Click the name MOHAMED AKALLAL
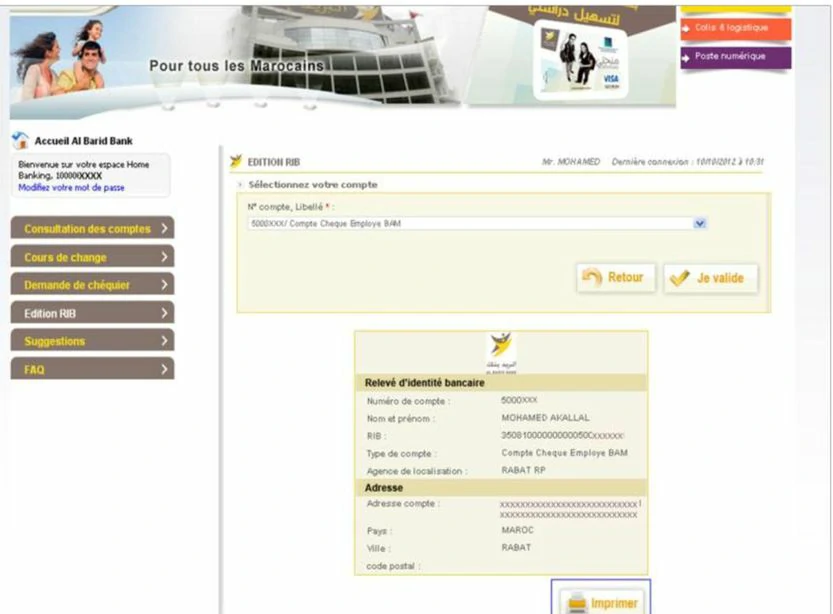Screen dimensions: 833x614 (546, 418)
